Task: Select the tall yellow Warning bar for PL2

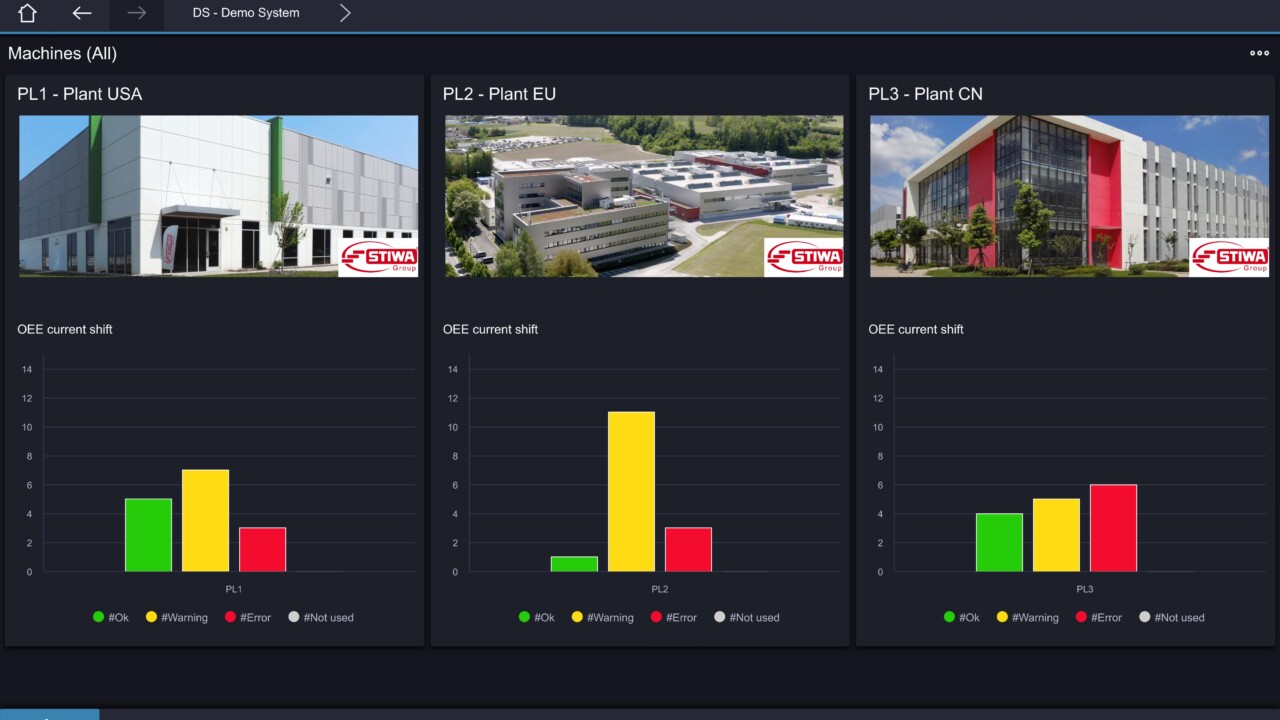Action: pyautogui.click(x=631, y=492)
